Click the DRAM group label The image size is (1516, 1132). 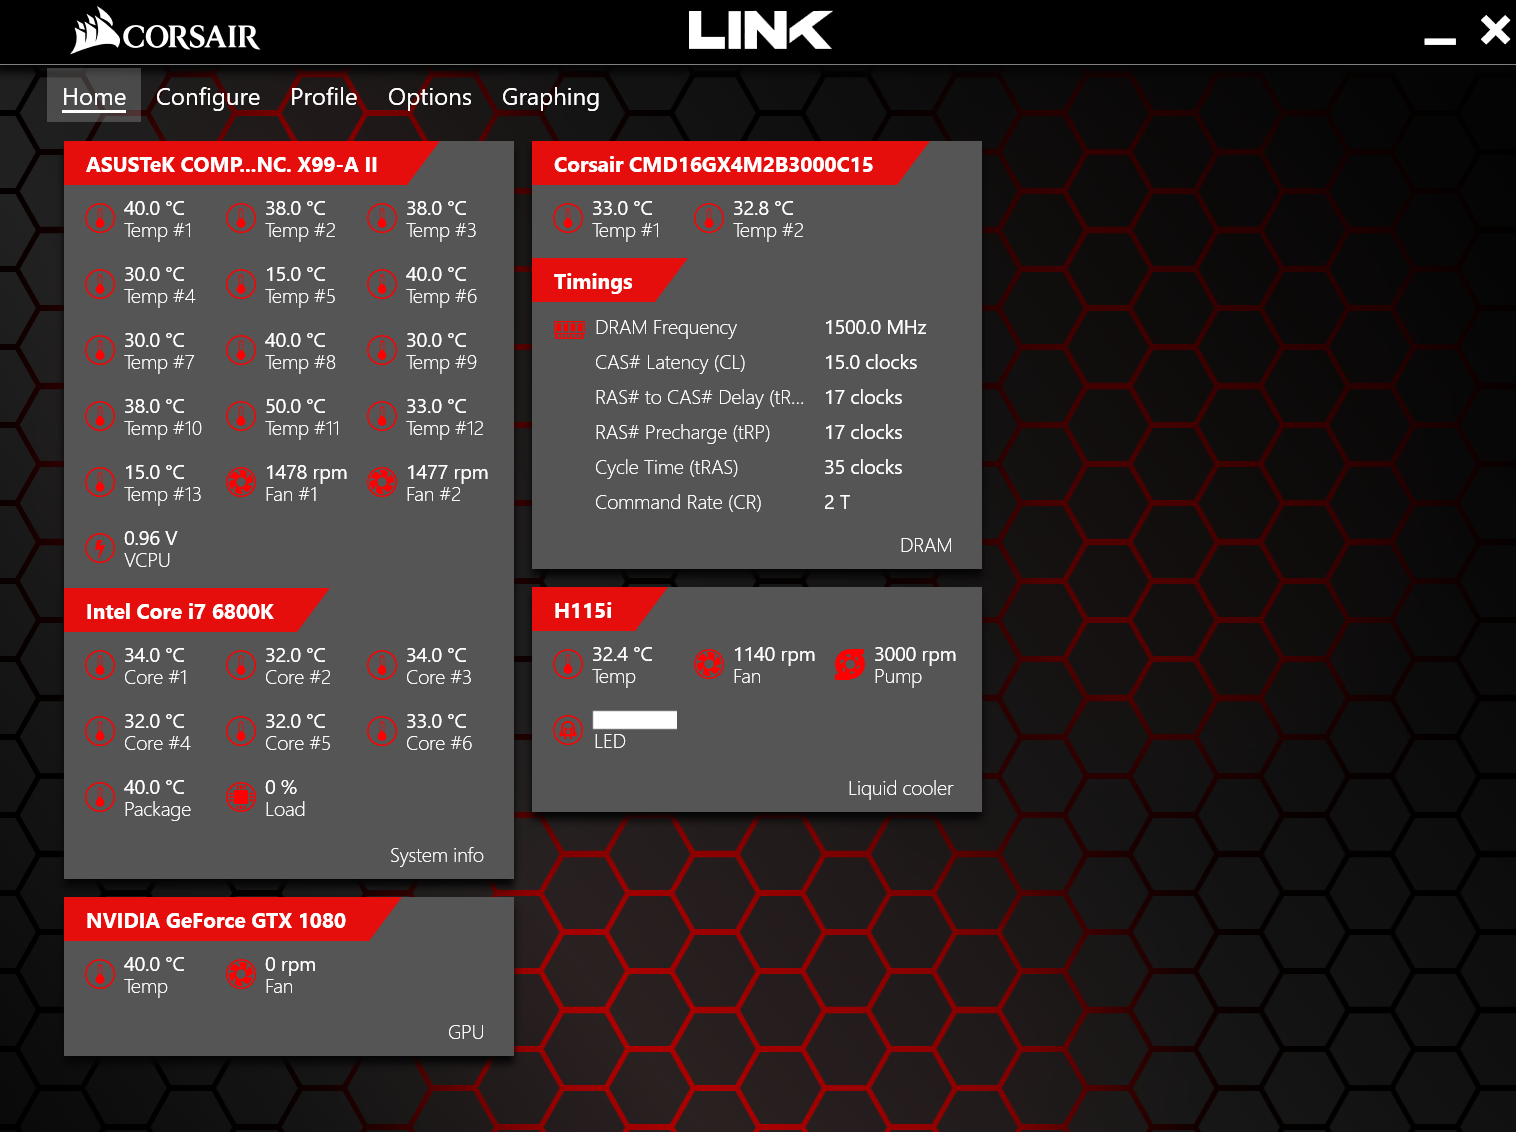926,546
